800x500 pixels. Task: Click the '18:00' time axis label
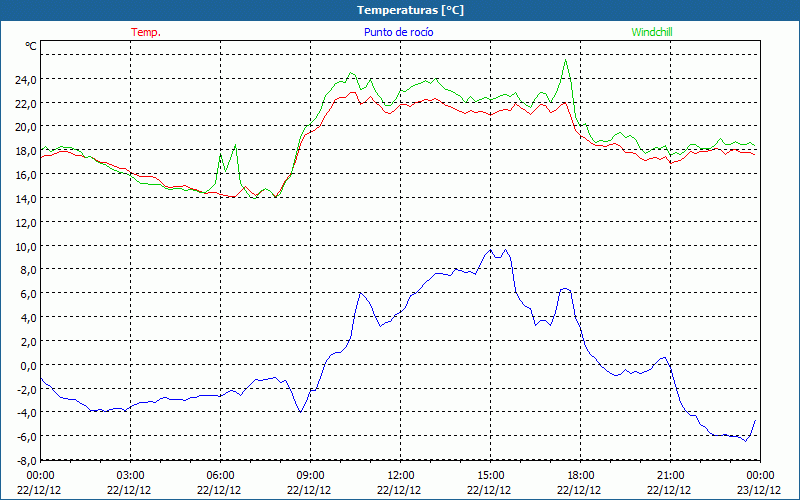click(581, 476)
